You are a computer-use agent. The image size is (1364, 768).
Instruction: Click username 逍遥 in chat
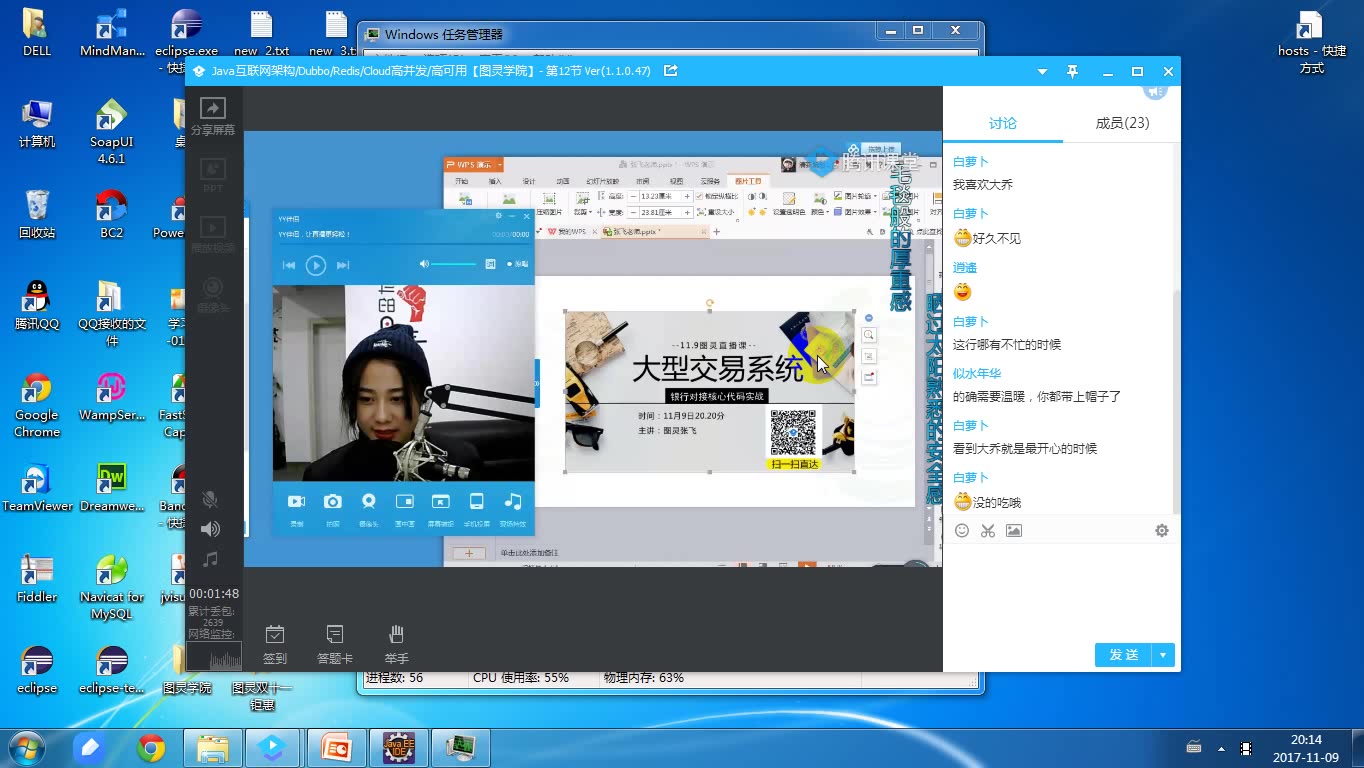click(965, 268)
